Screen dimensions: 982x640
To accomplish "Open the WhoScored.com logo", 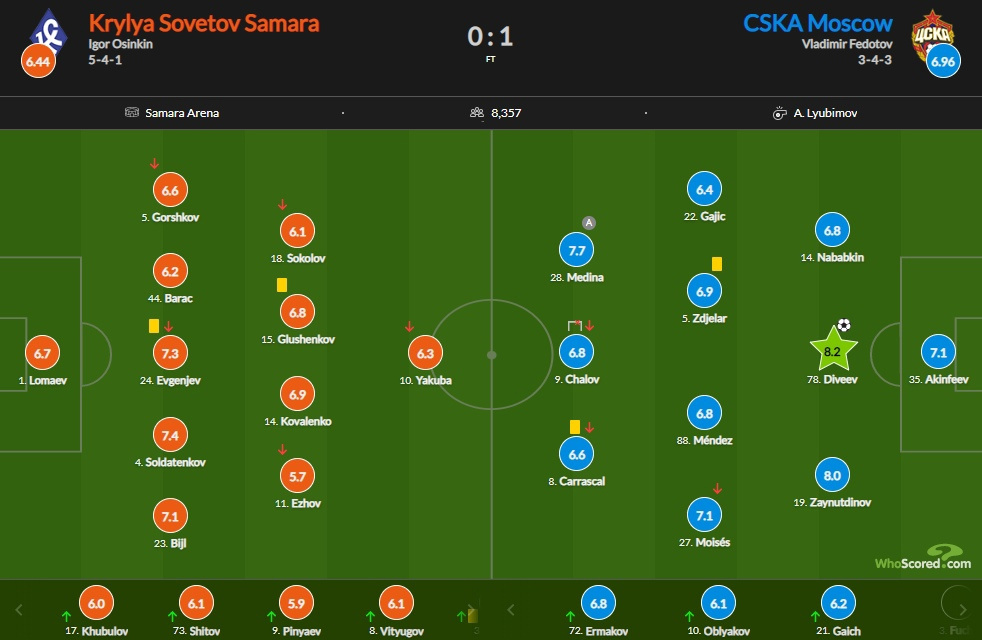I will click(x=922, y=558).
